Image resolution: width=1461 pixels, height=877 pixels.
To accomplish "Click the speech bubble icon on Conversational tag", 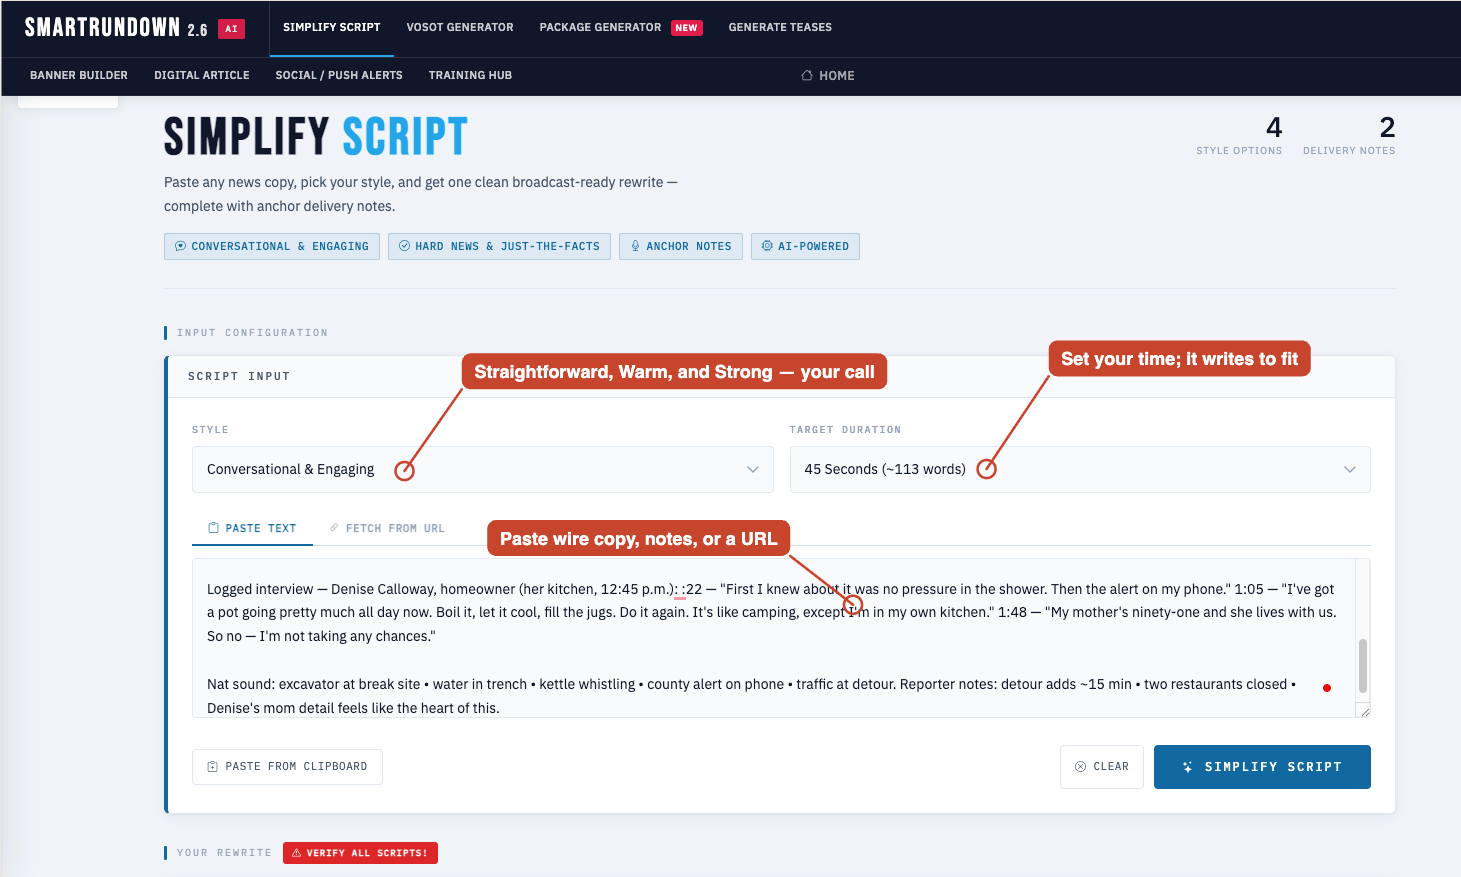I will click(180, 246).
